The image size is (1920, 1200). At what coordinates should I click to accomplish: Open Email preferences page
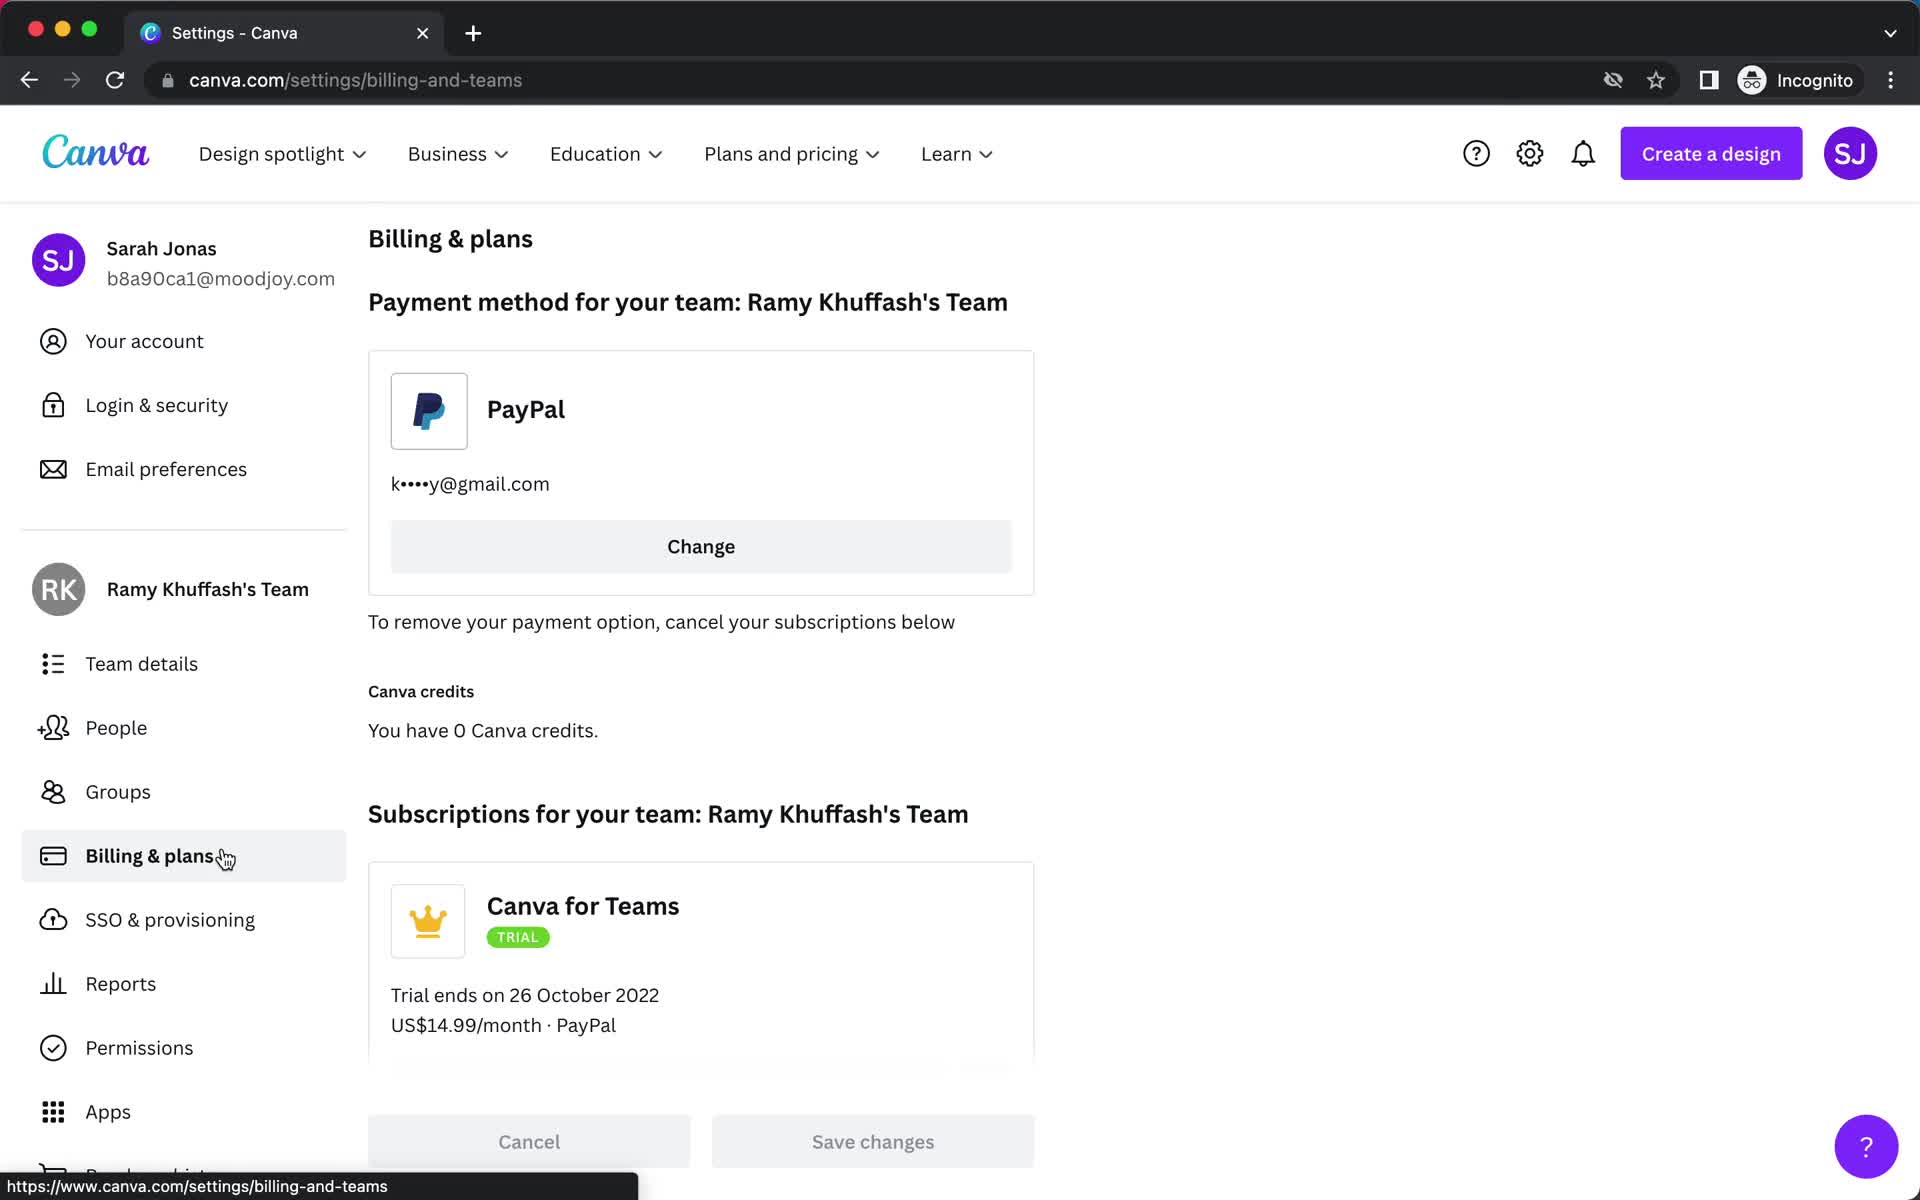(184, 470)
